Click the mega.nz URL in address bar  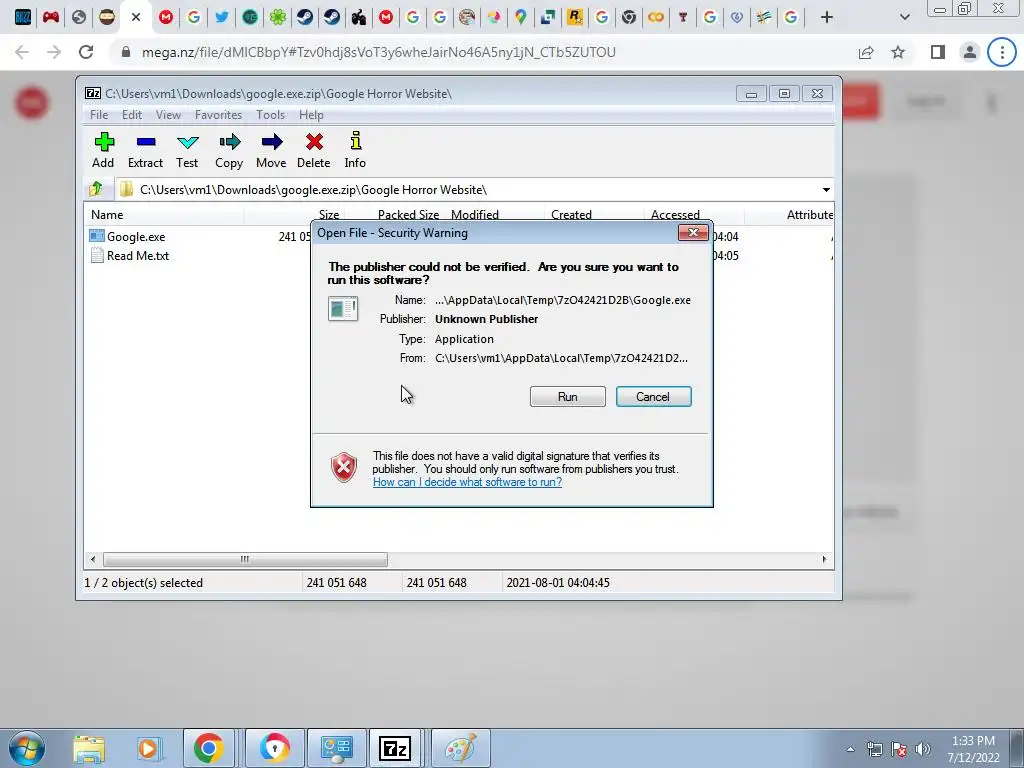(x=379, y=52)
